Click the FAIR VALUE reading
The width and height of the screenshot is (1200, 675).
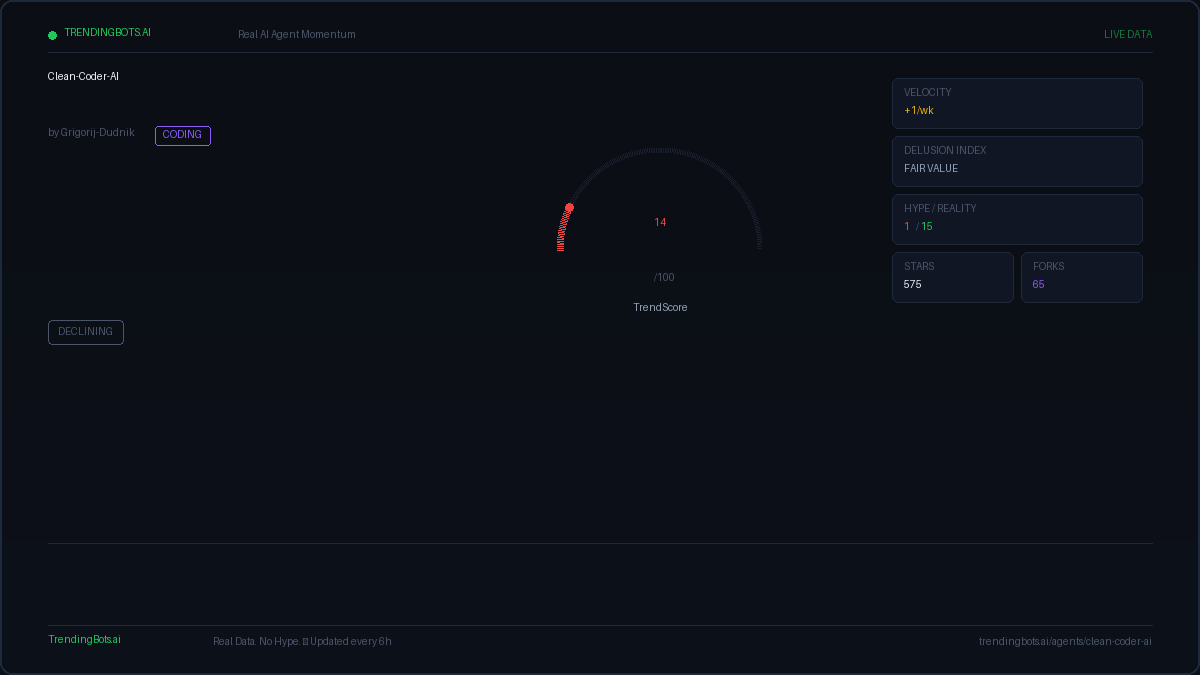(x=931, y=168)
